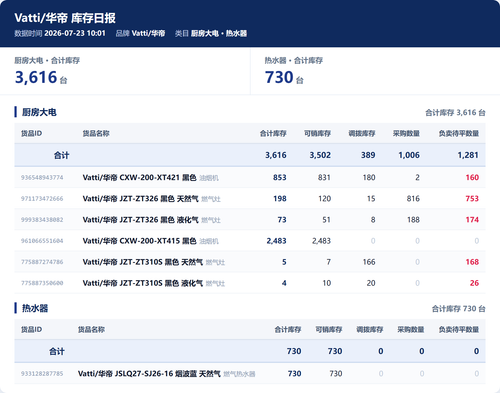Click "采购数量" column header in 厨房大电 table
Screen dimensions: 500x393
pos(406,134)
